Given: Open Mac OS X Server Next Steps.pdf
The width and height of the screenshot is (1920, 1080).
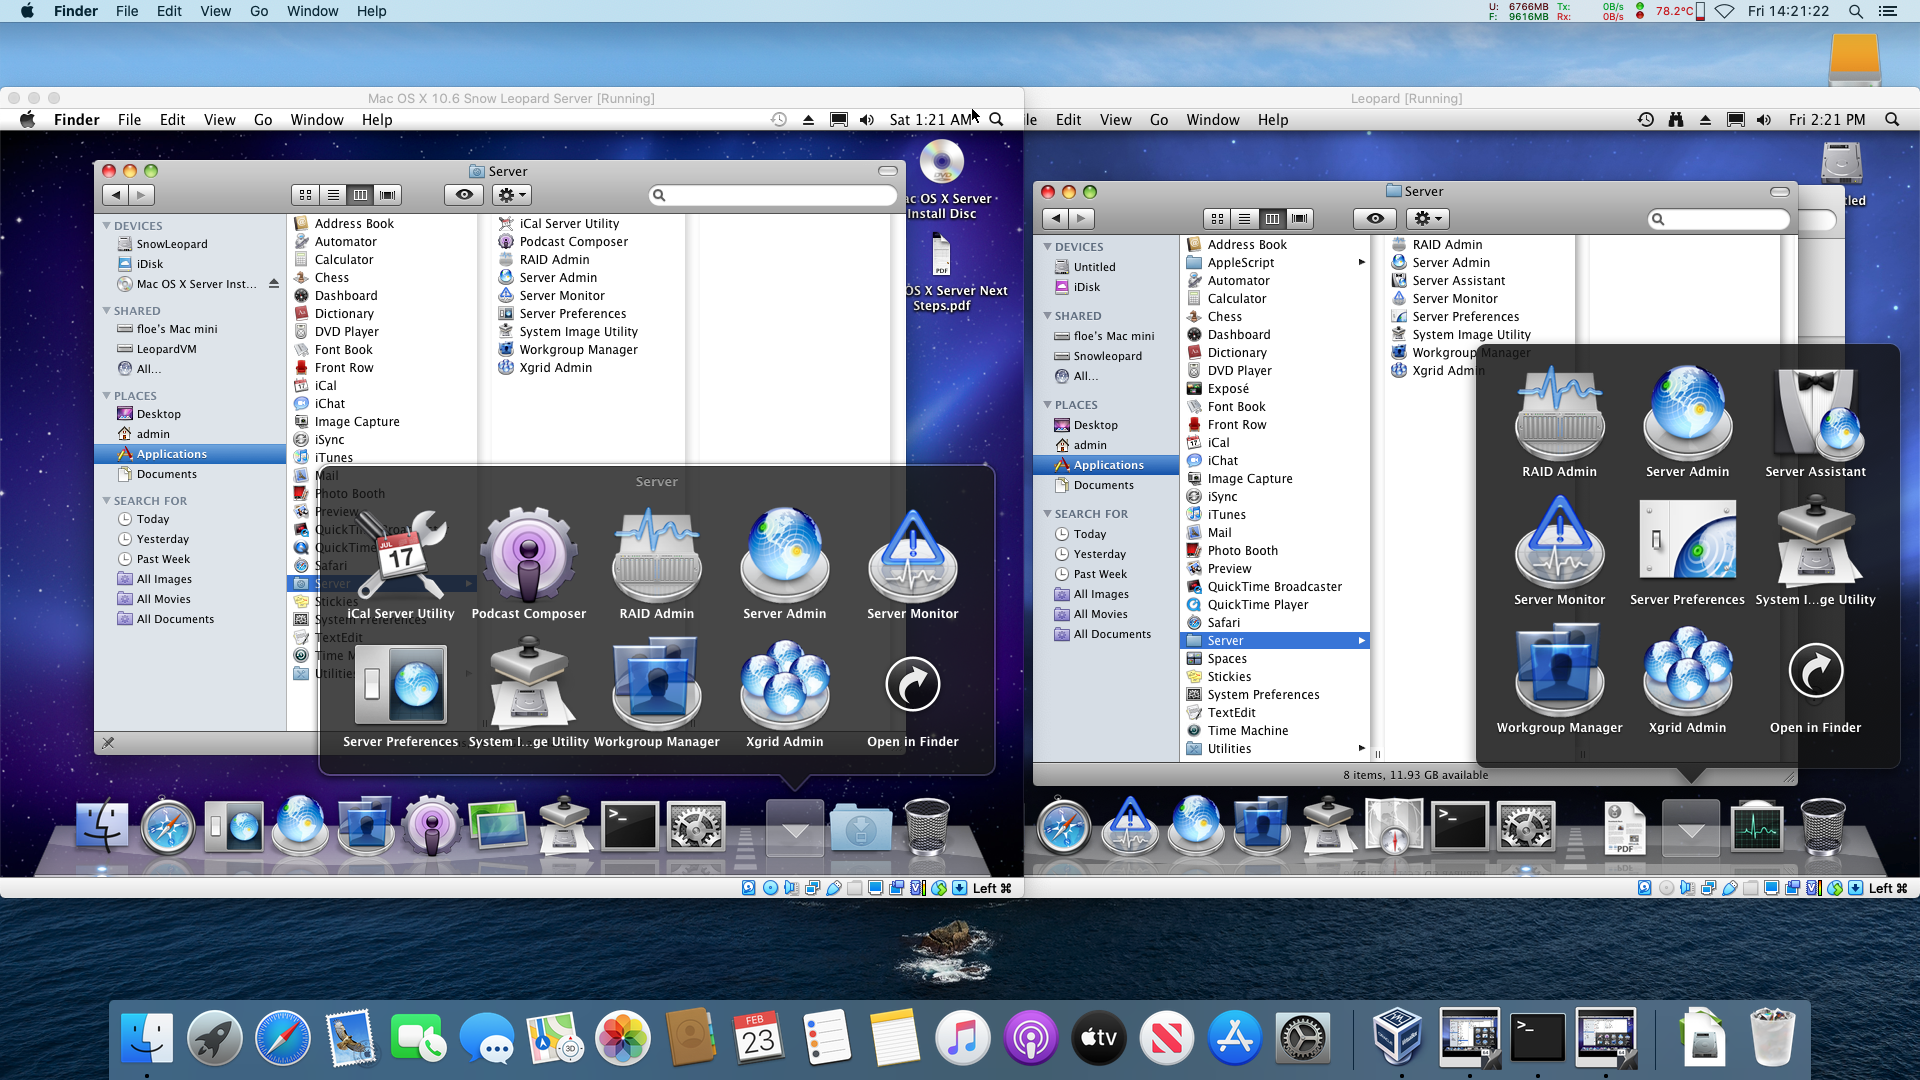Looking at the screenshot, I should [x=942, y=272].
